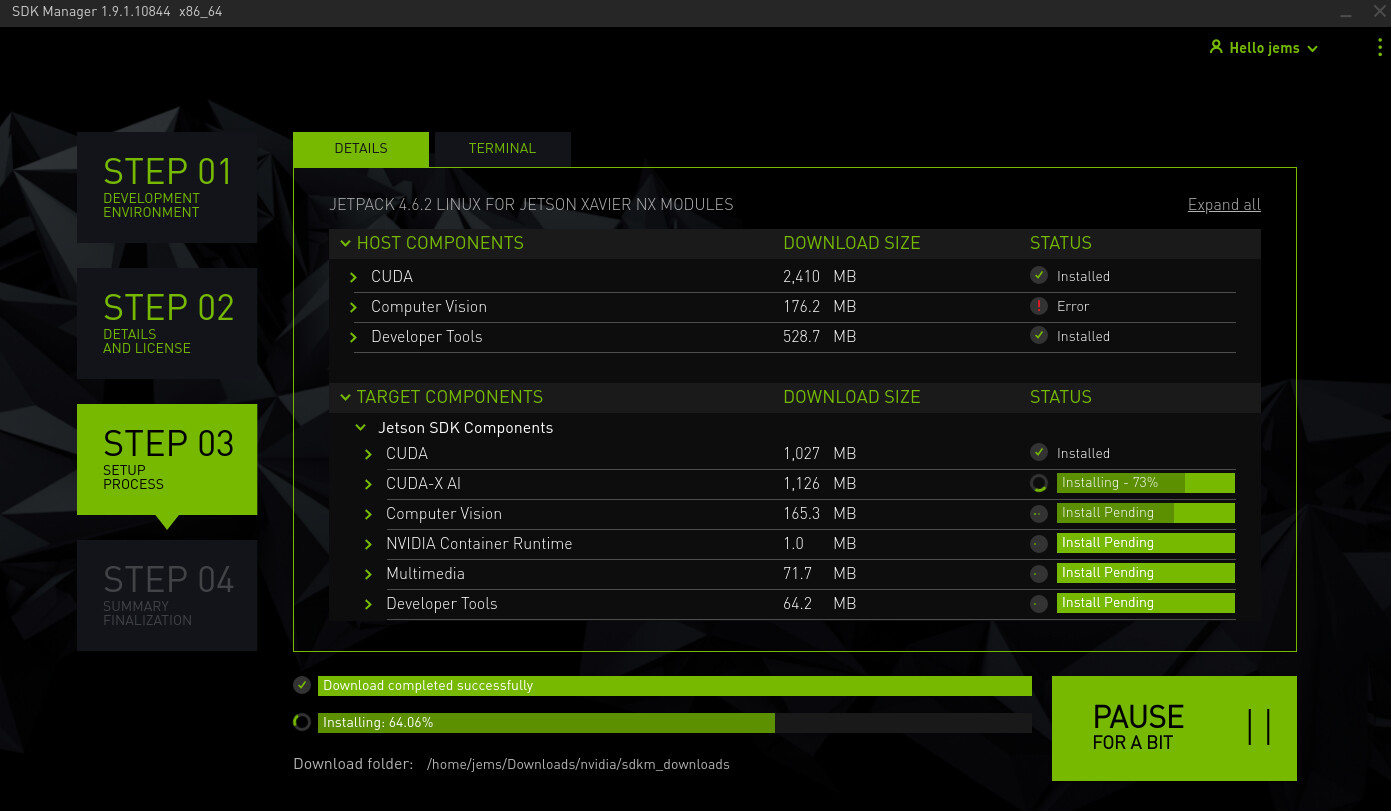Open the Hello jems account dropdown
Screen dimensions: 1391x811
(x=1264, y=48)
